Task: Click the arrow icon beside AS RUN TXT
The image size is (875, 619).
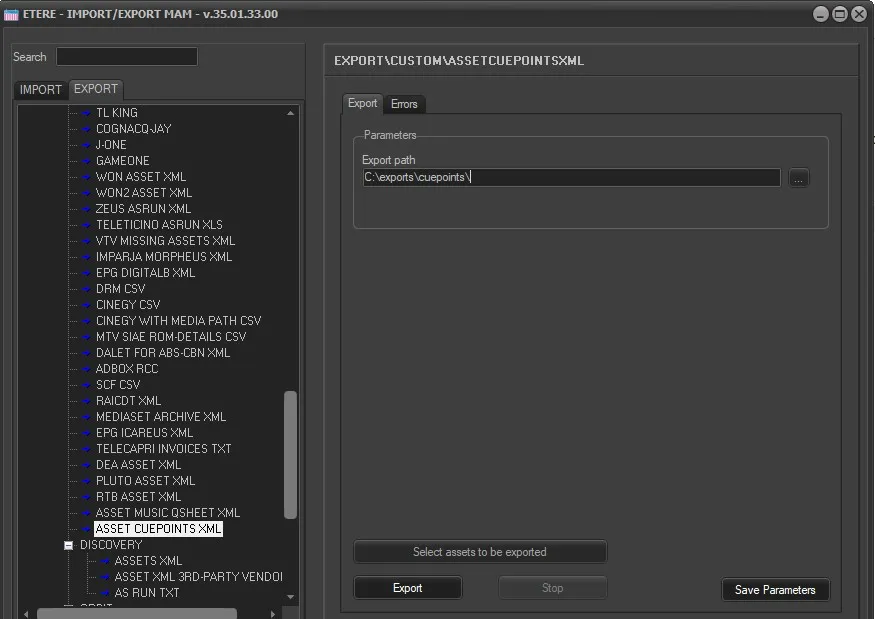Action: coord(105,593)
